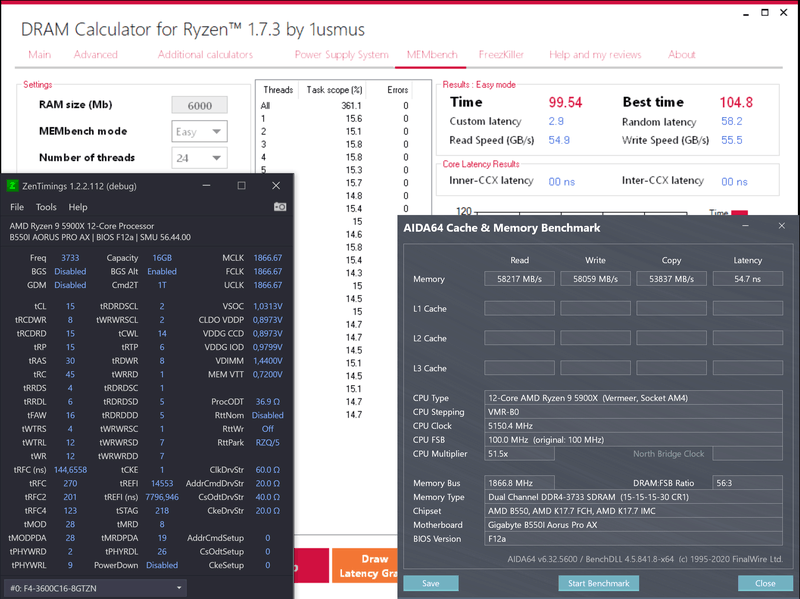
Task: Open the Help menu in ZenTimings
Action: coord(78,207)
